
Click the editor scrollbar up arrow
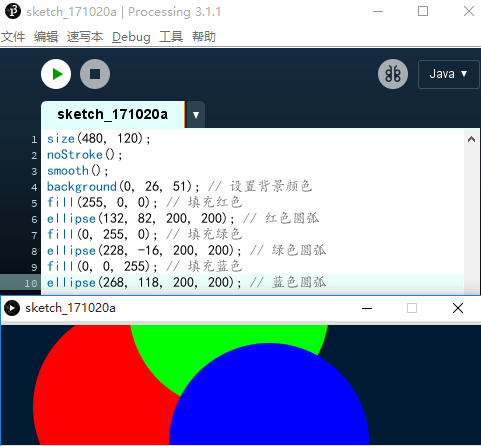point(471,139)
